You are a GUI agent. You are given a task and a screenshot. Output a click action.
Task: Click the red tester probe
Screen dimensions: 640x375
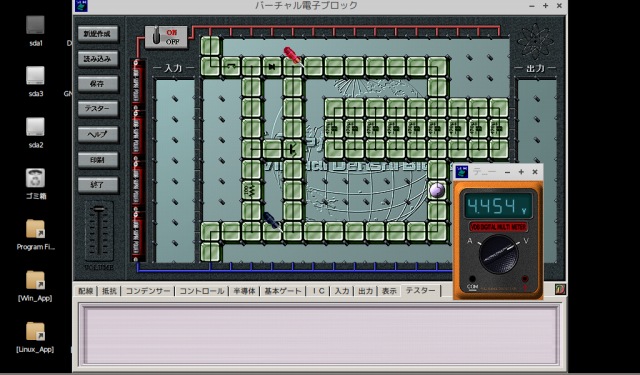click(293, 55)
